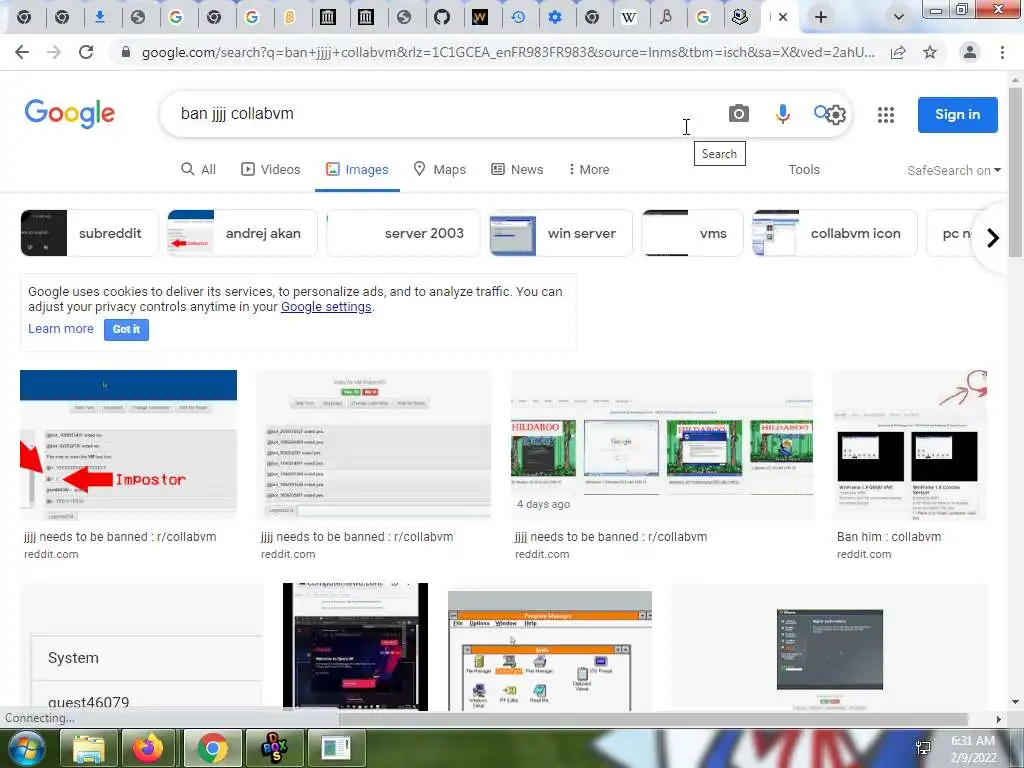
Task: Bookmark this page with the star icon
Action: [x=930, y=52]
